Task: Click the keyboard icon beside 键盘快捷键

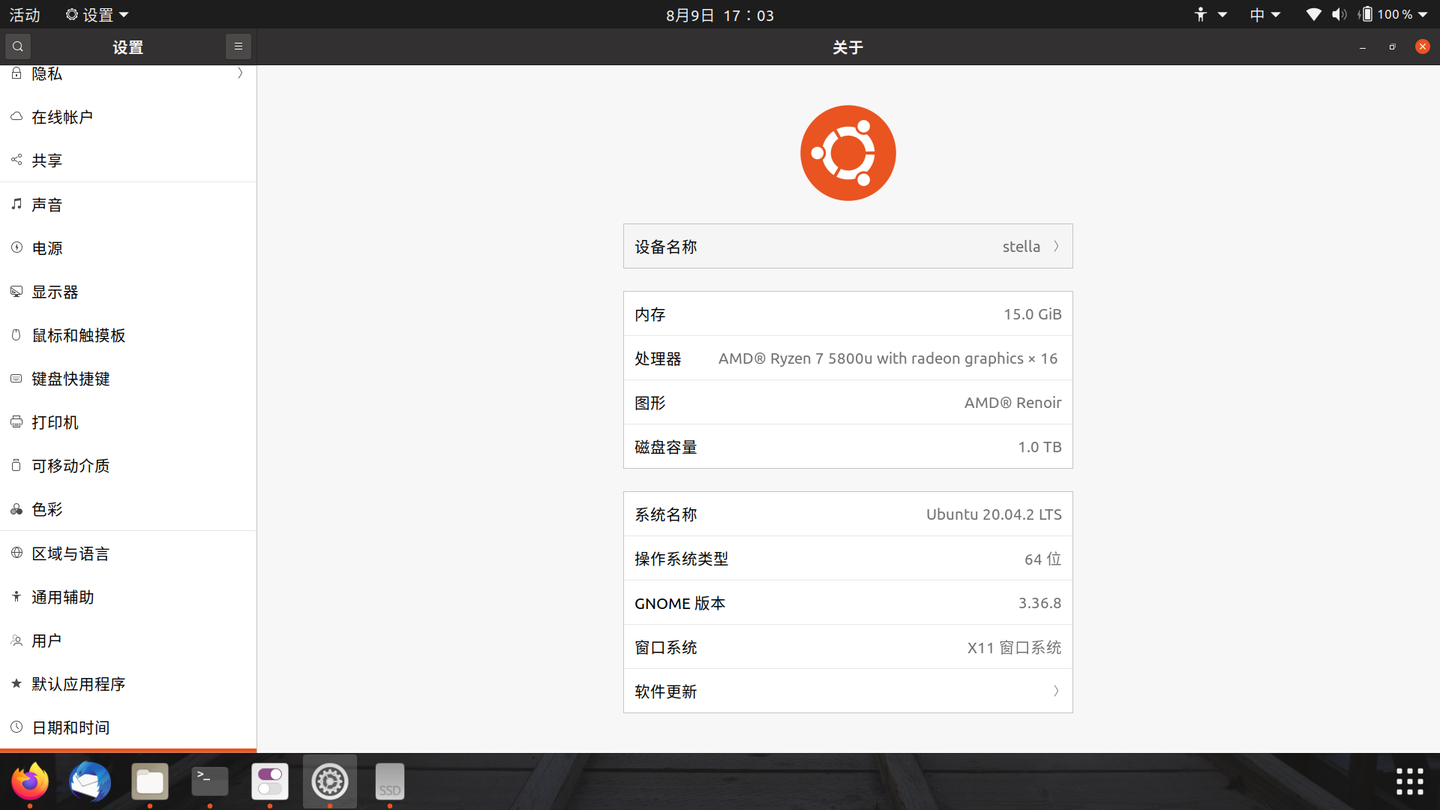Action: [x=16, y=379]
